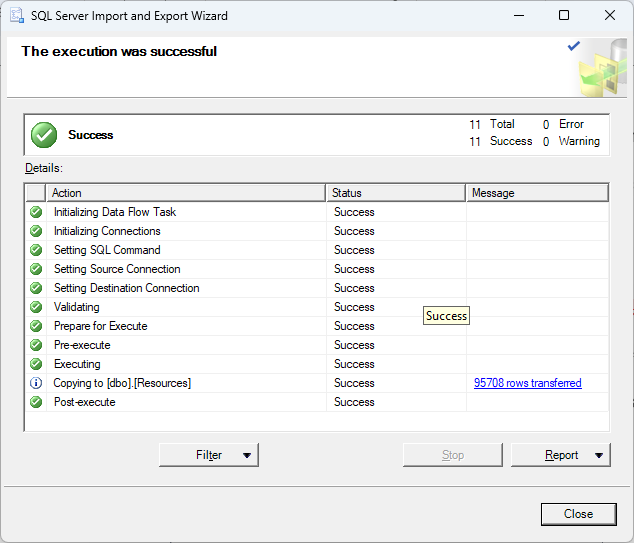Click the green check beside Initializing Data Flow Task

click(x=36, y=212)
